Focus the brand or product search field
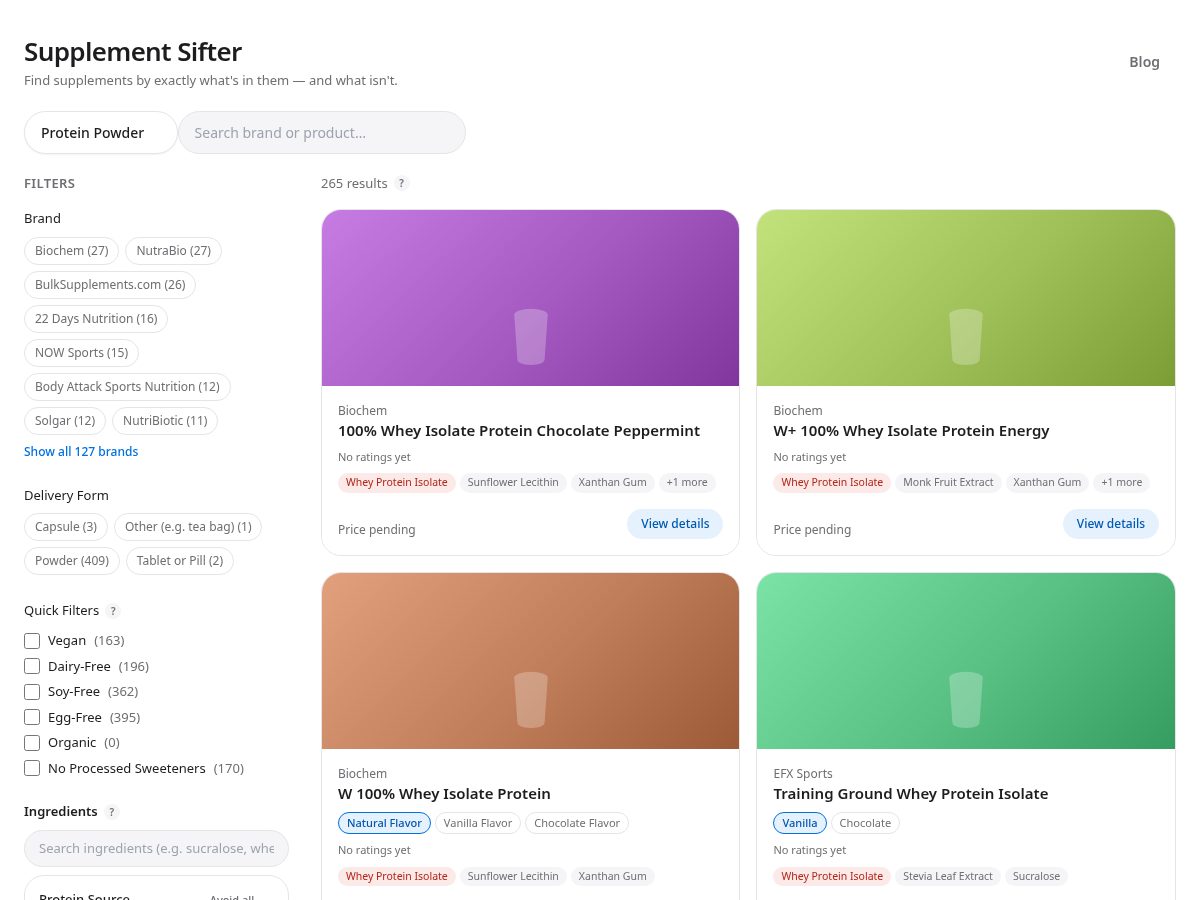The image size is (1200, 900). pos(322,132)
